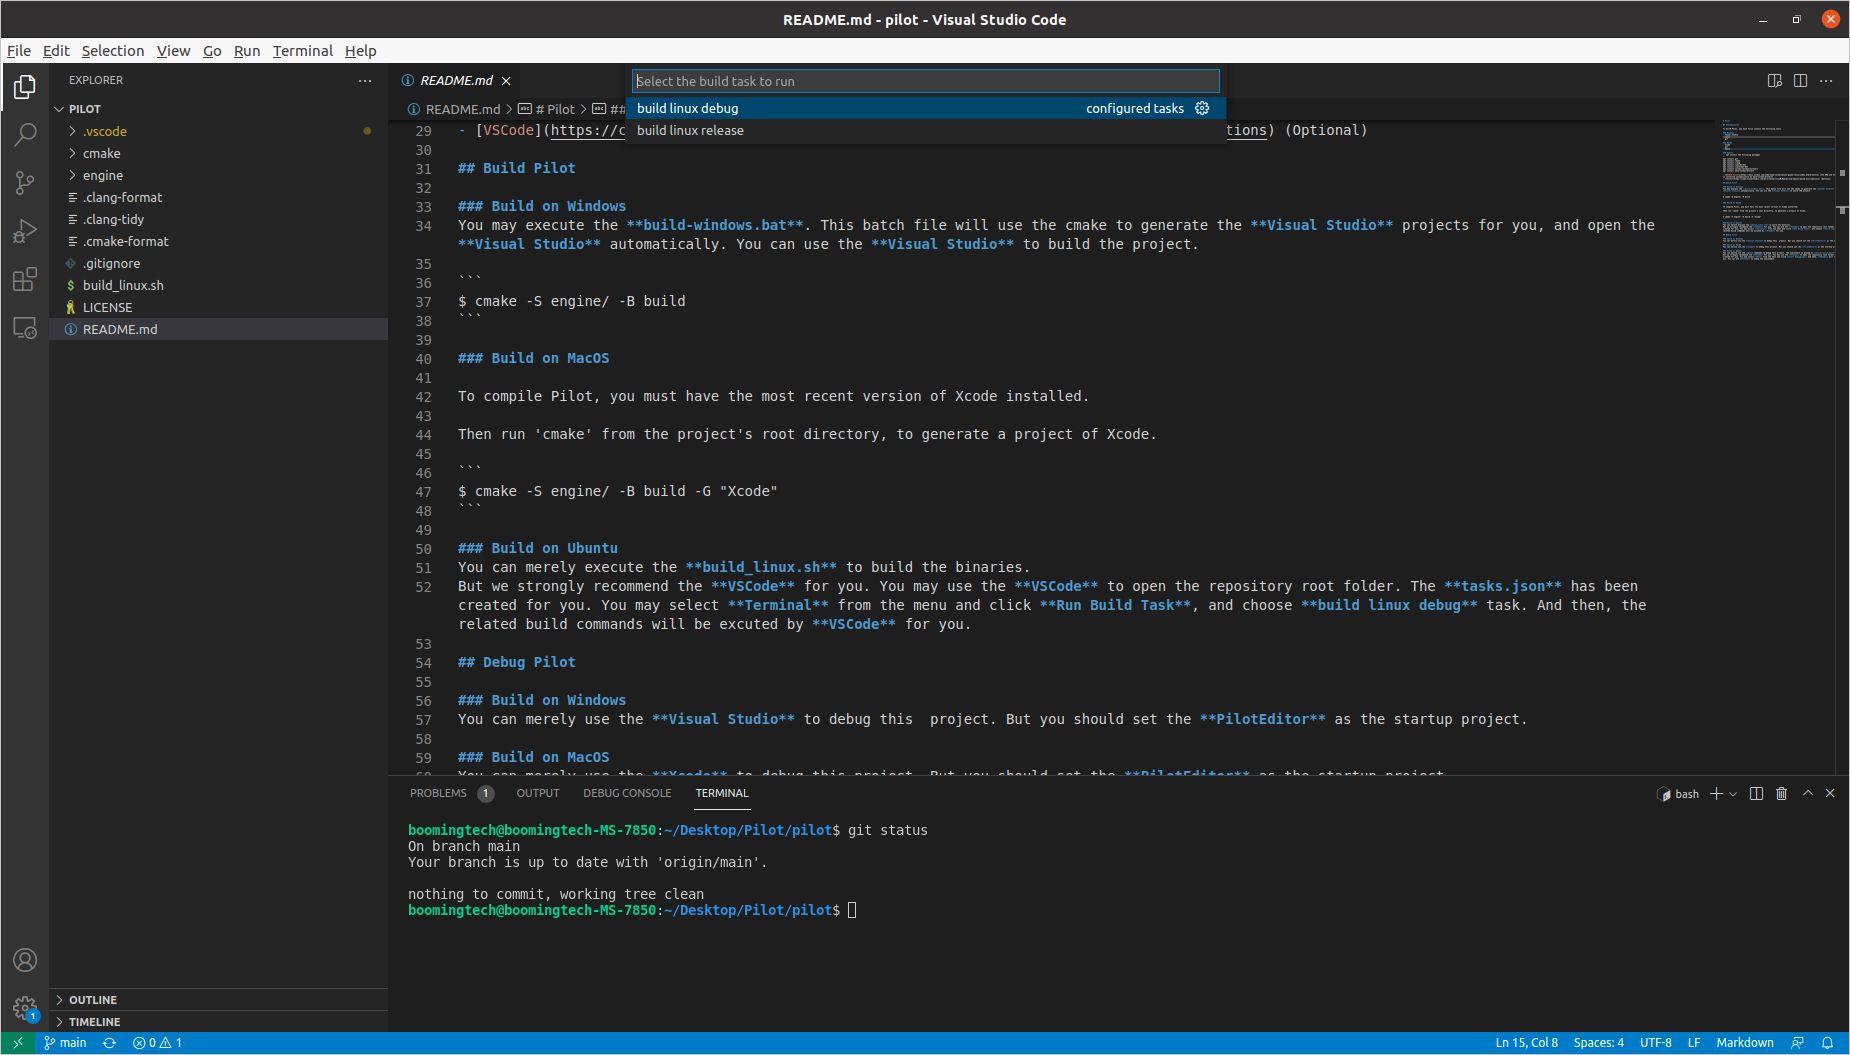Open the Run menu

pos(247,51)
